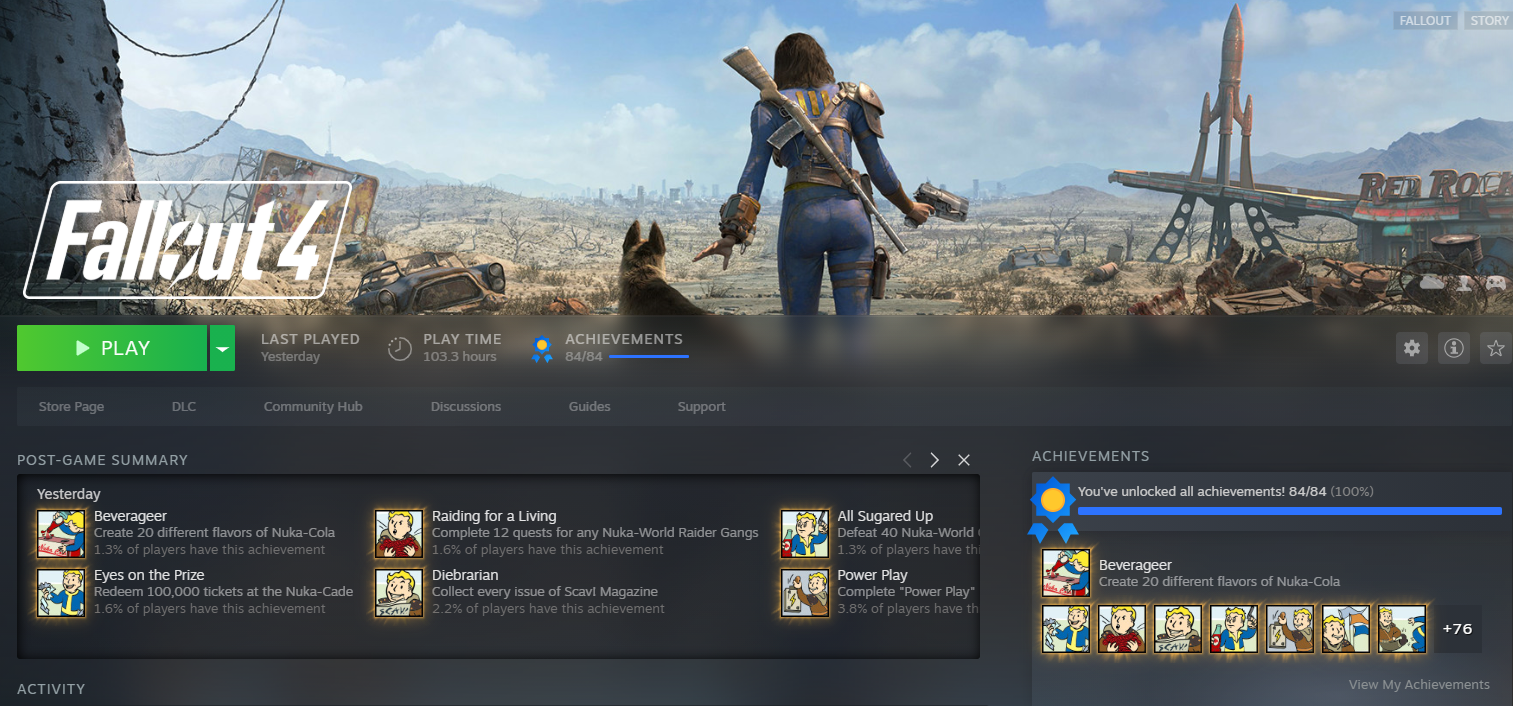Open game settings gear icon

tap(1412, 348)
